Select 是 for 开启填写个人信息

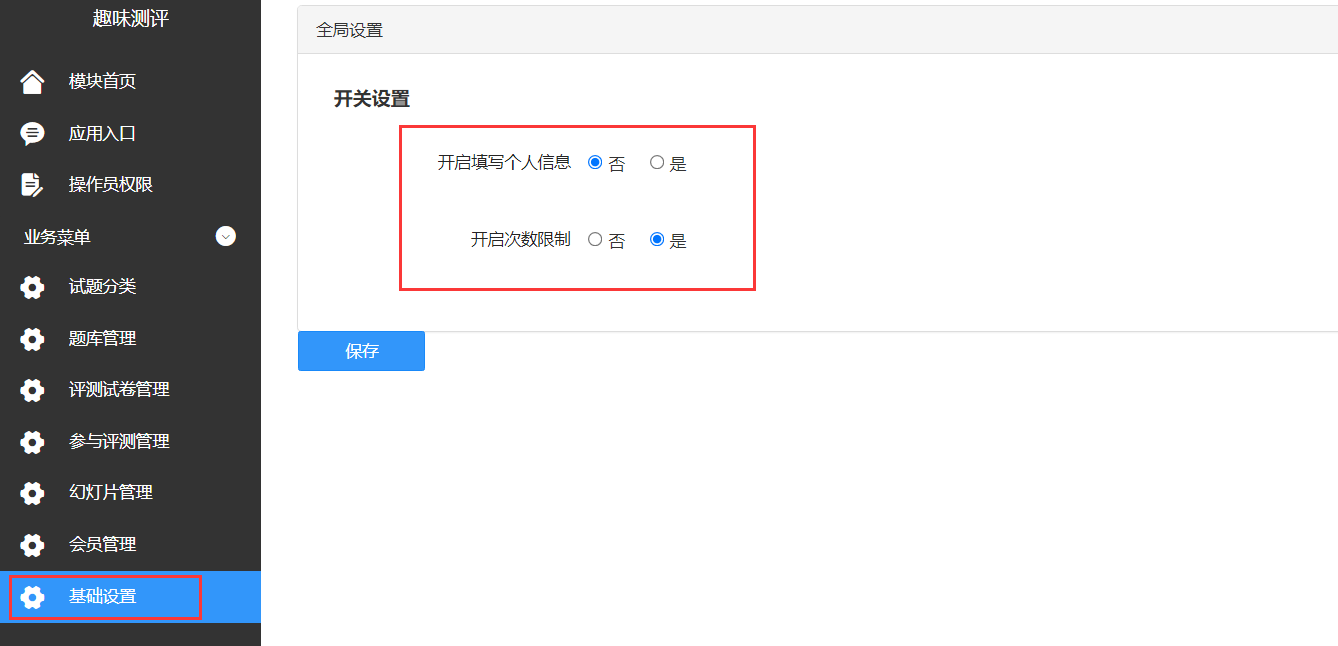(657, 162)
